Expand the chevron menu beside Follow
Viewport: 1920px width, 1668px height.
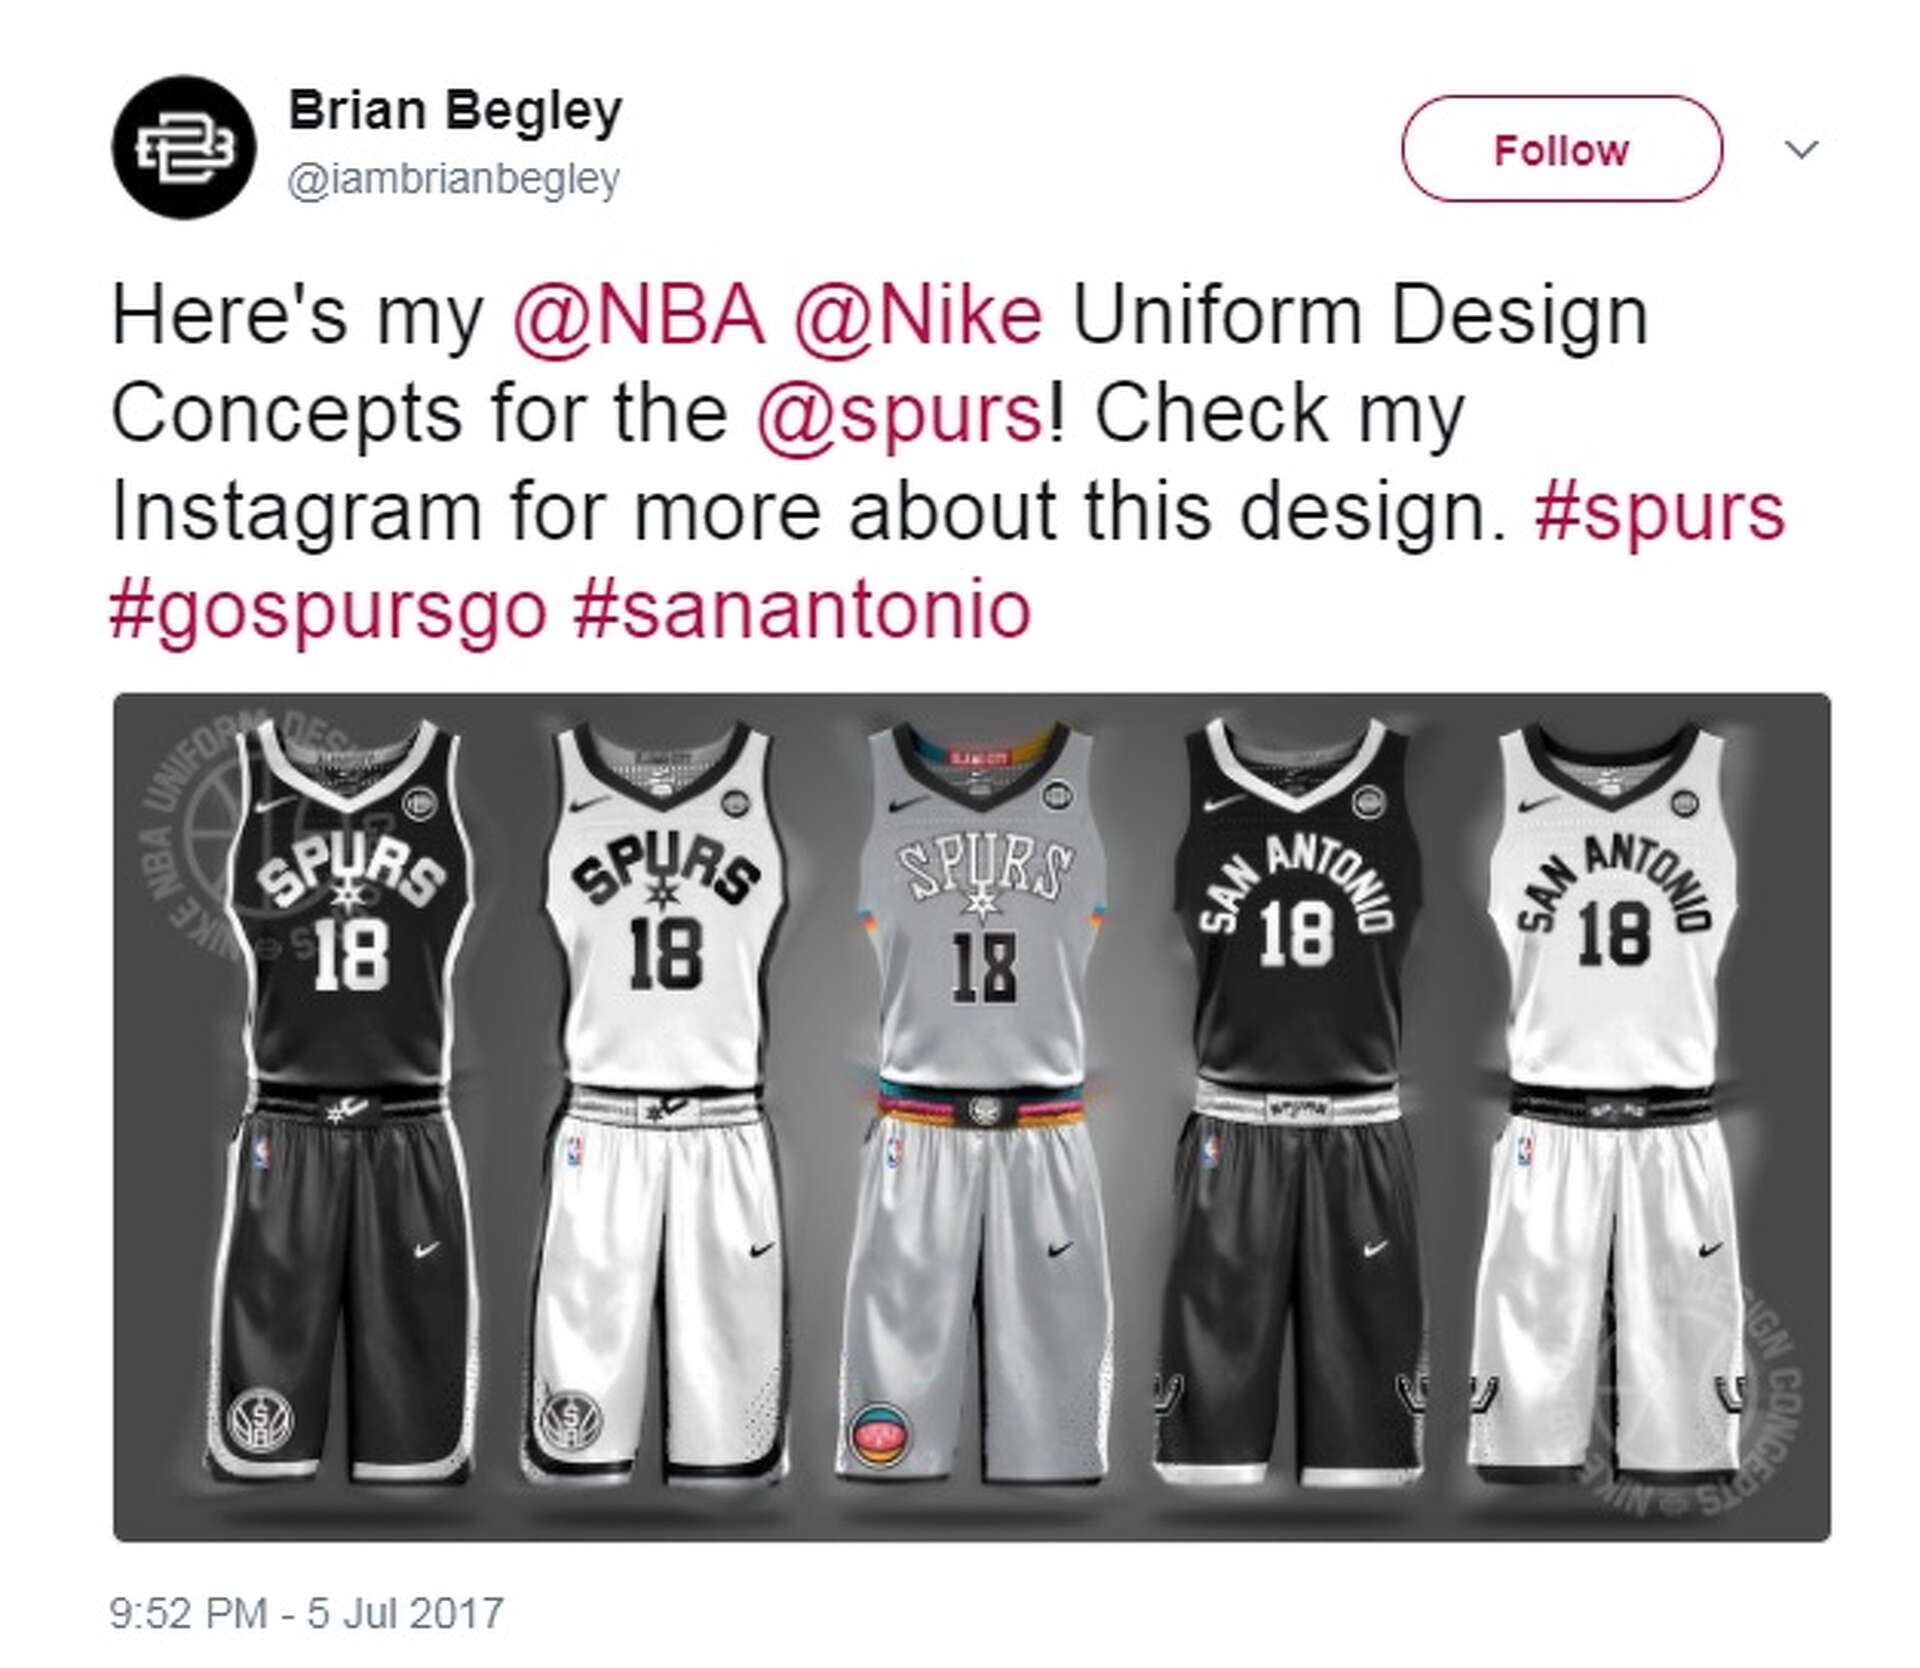(1801, 150)
